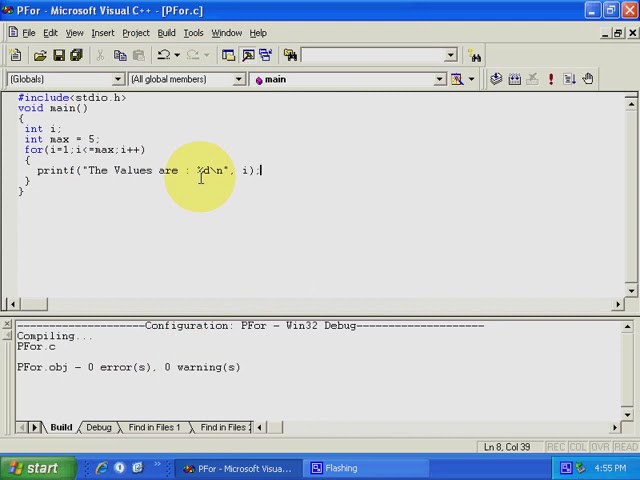Redo the last undone action
The height and width of the screenshot is (480, 640).
[x=192, y=55]
